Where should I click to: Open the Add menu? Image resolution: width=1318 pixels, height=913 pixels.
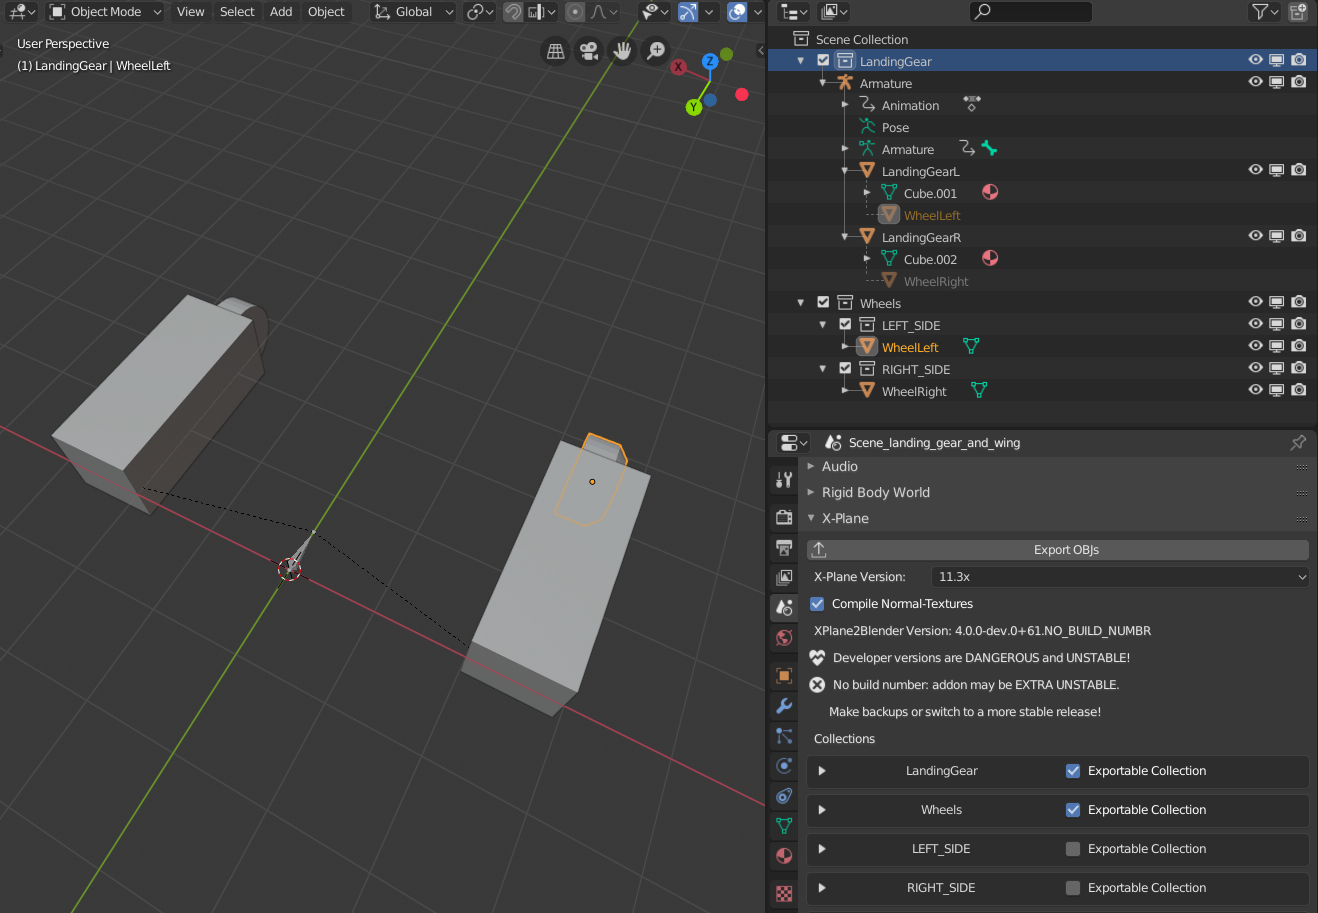coord(281,12)
